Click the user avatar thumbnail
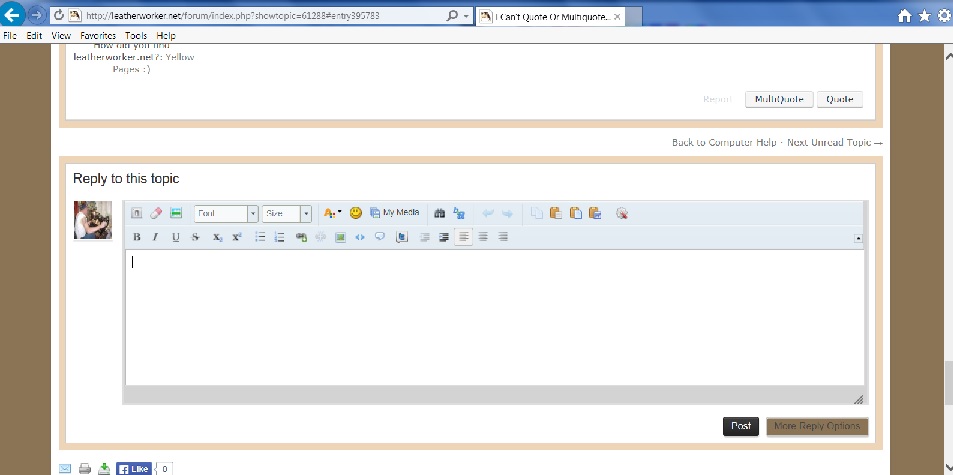The height and width of the screenshot is (475, 953). [x=93, y=220]
